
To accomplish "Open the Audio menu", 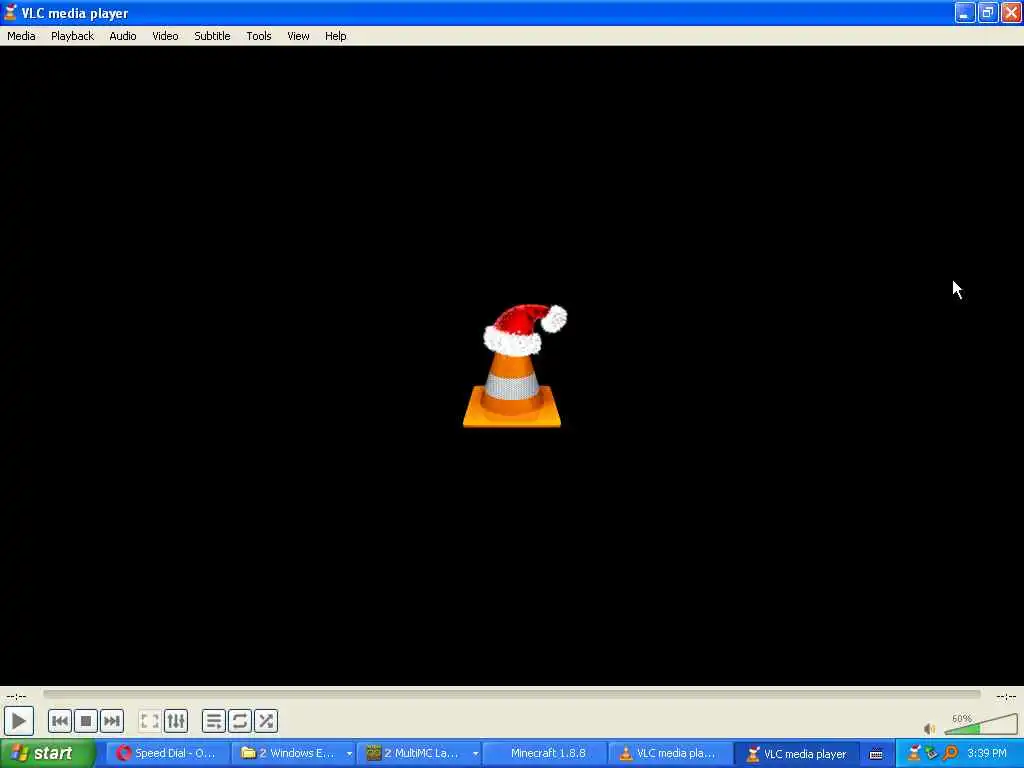I will coord(123,36).
